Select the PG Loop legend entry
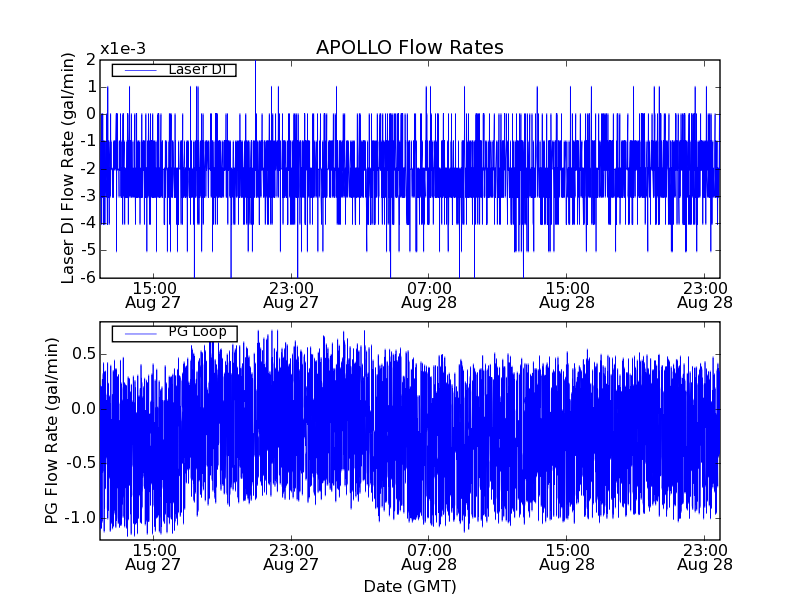Screen dimensions: 800x600 click(x=197, y=332)
